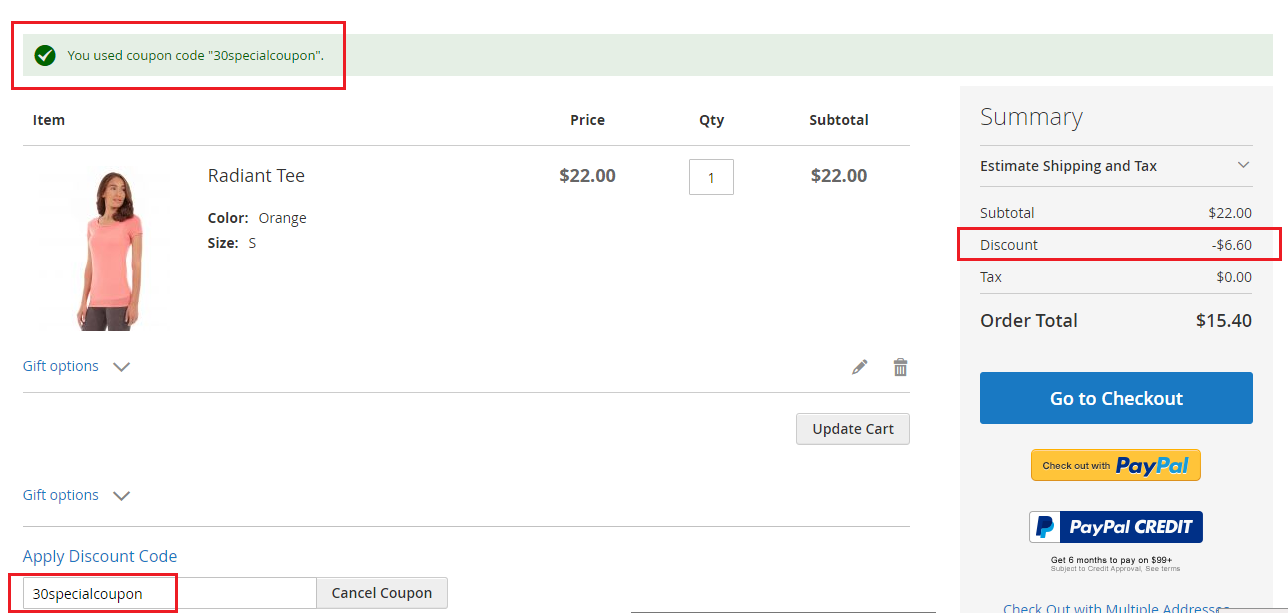The width and height of the screenshot is (1288, 613).
Task: Expand the order-level Gift options chevron below Update Cart
Action: pos(121,496)
